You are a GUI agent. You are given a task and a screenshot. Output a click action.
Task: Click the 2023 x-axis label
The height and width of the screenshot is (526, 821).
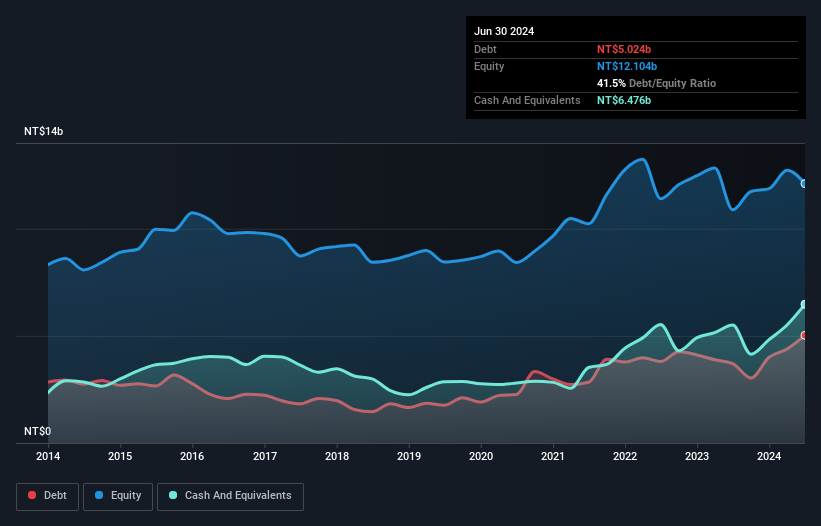click(697, 456)
